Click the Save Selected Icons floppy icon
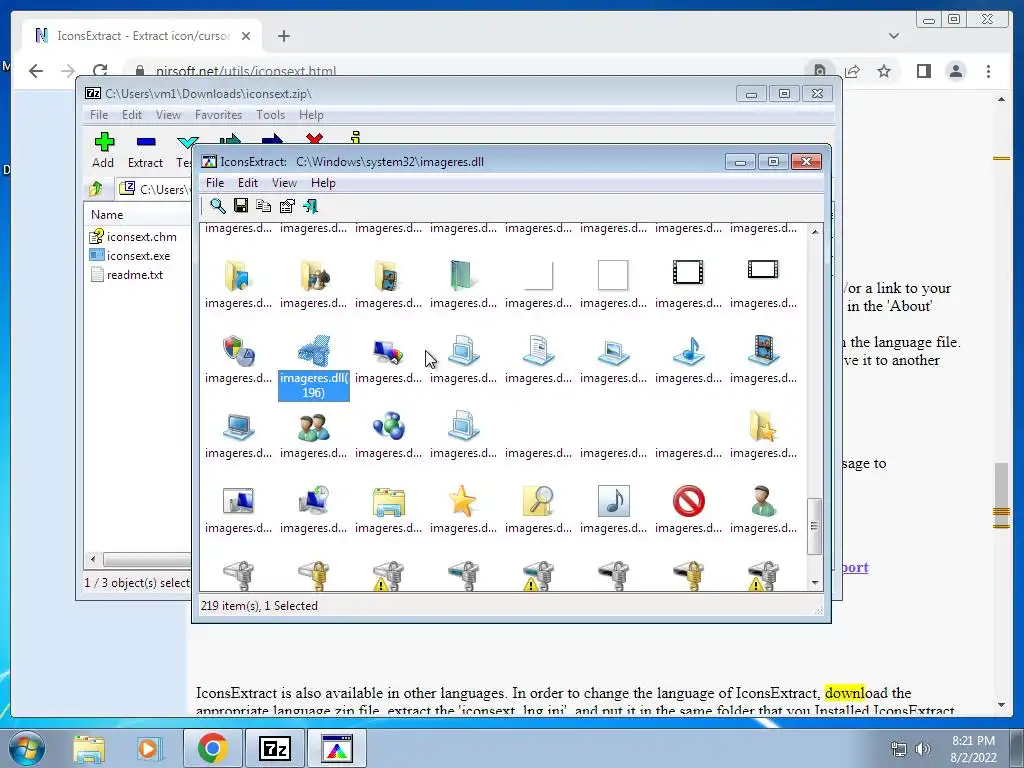This screenshot has width=1024, height=768. click(241, 206)
